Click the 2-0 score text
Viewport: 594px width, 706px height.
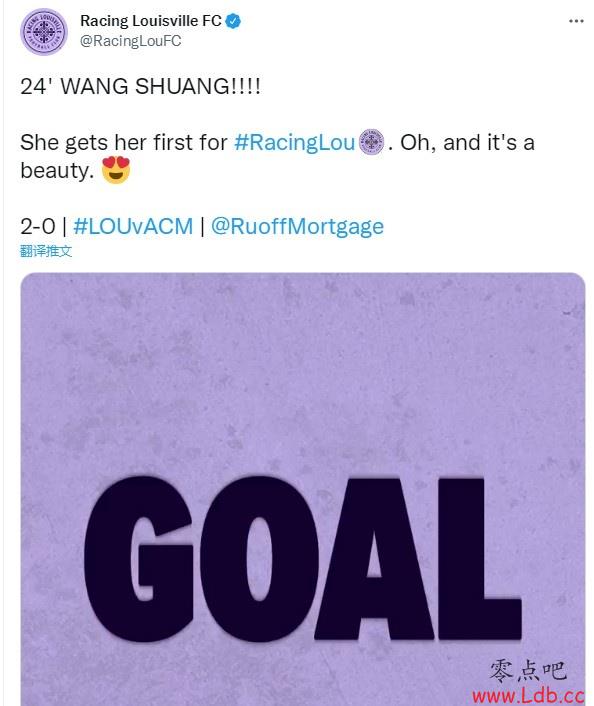click(x=38, y=226)
